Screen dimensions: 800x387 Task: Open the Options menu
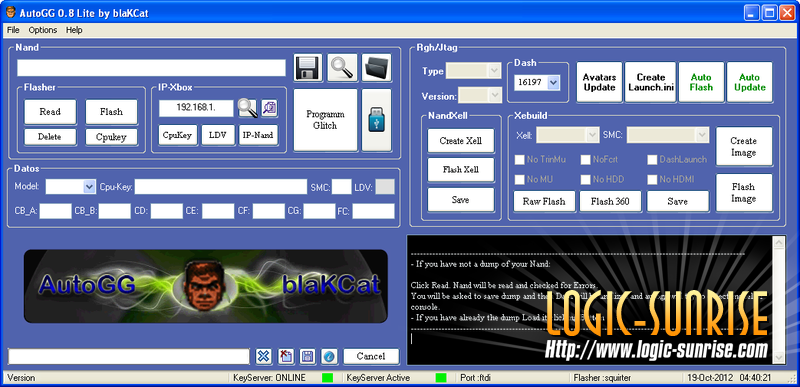(43, 30)
